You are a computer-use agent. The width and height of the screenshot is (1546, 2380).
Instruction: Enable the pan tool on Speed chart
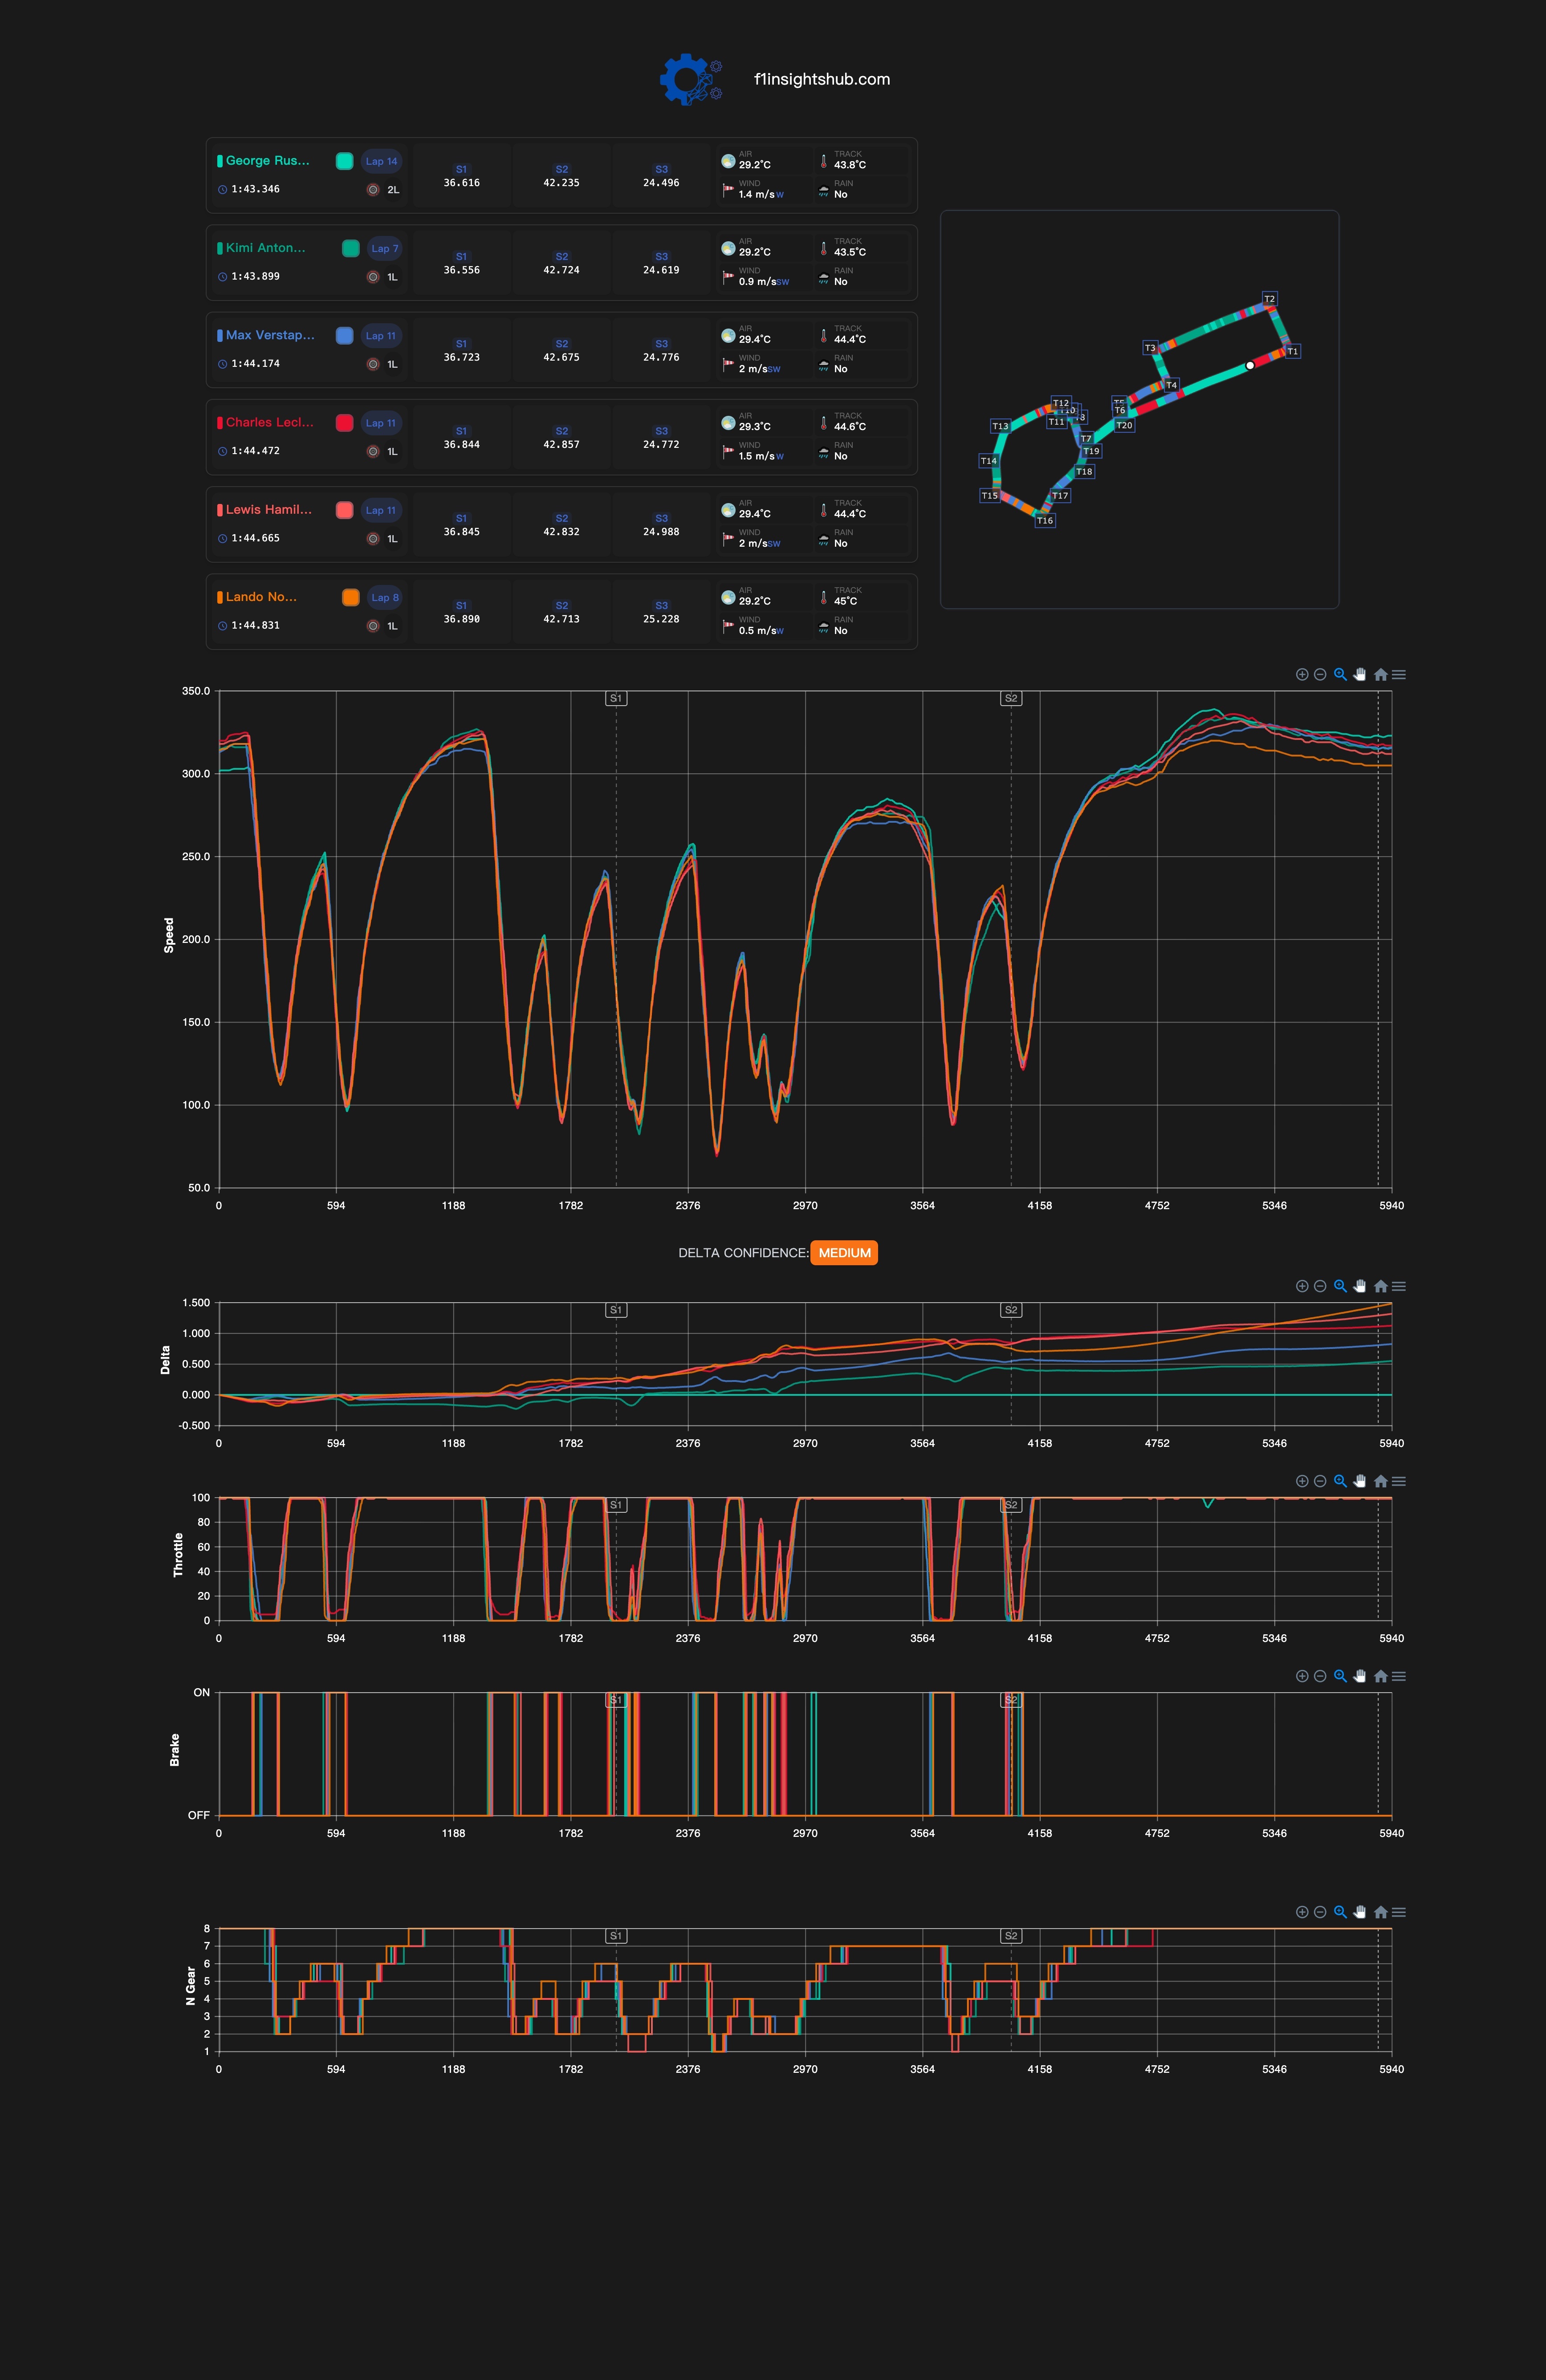(1360, 674)
